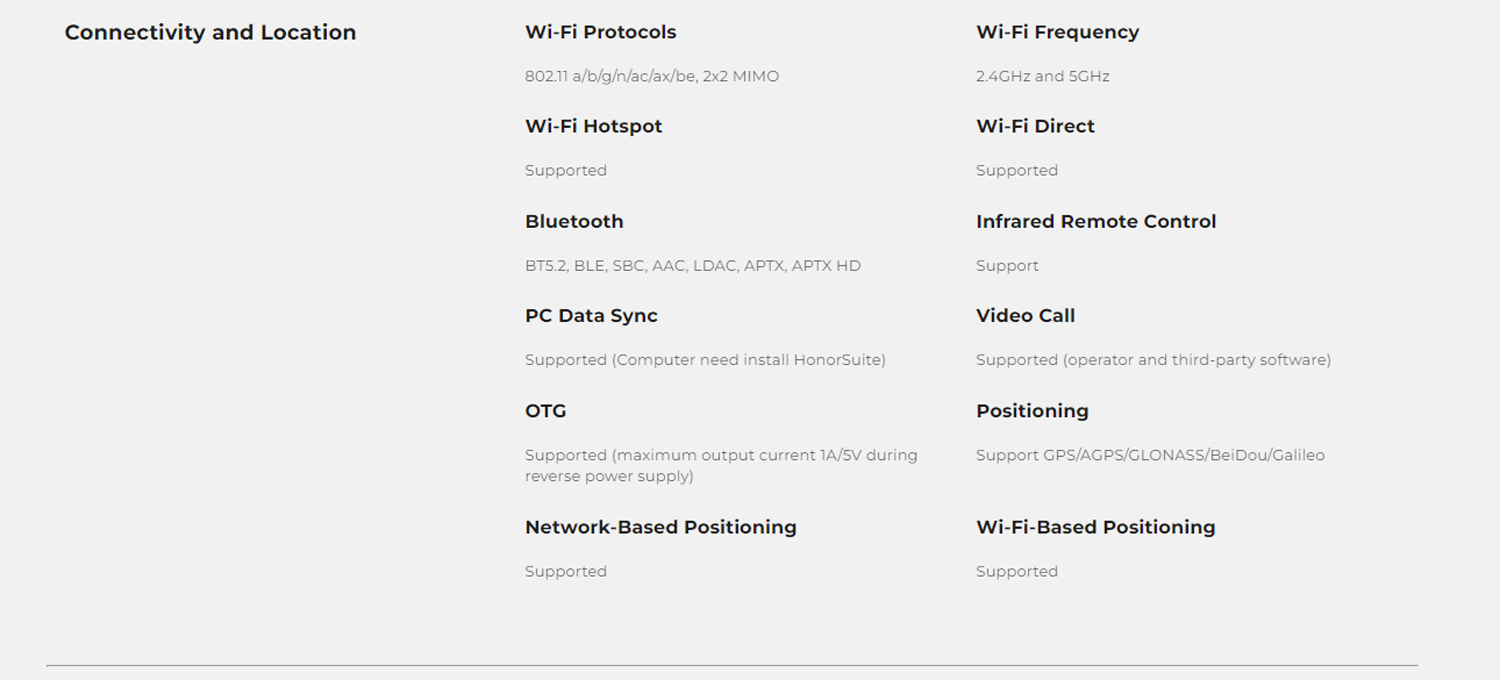Select the BT5.2 codec list text
The height and width of the screenshot is (680, 1500).
(x=692, y=266)
